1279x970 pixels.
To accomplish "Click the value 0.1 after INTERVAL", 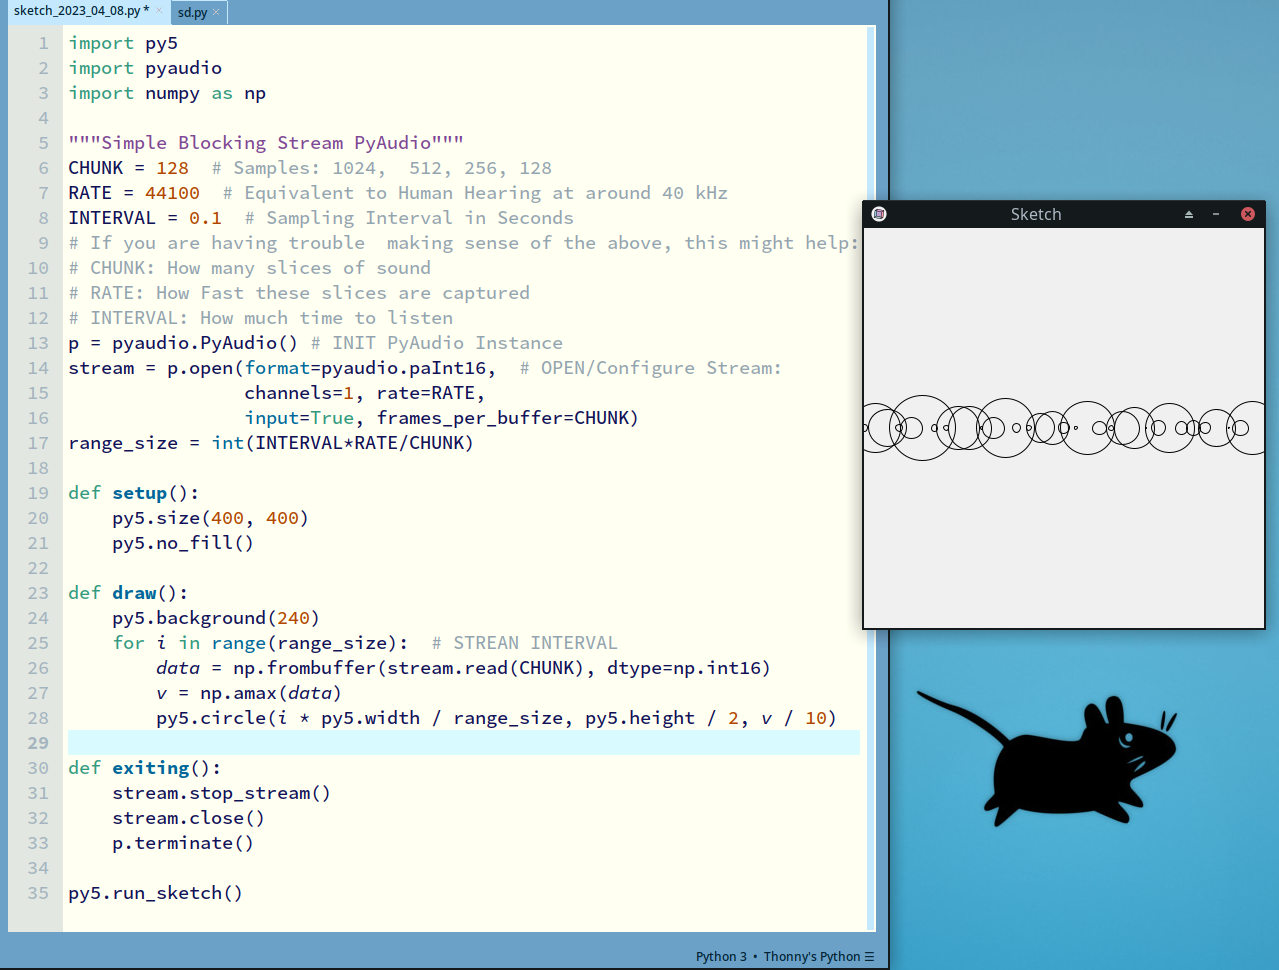I will 205,218.
